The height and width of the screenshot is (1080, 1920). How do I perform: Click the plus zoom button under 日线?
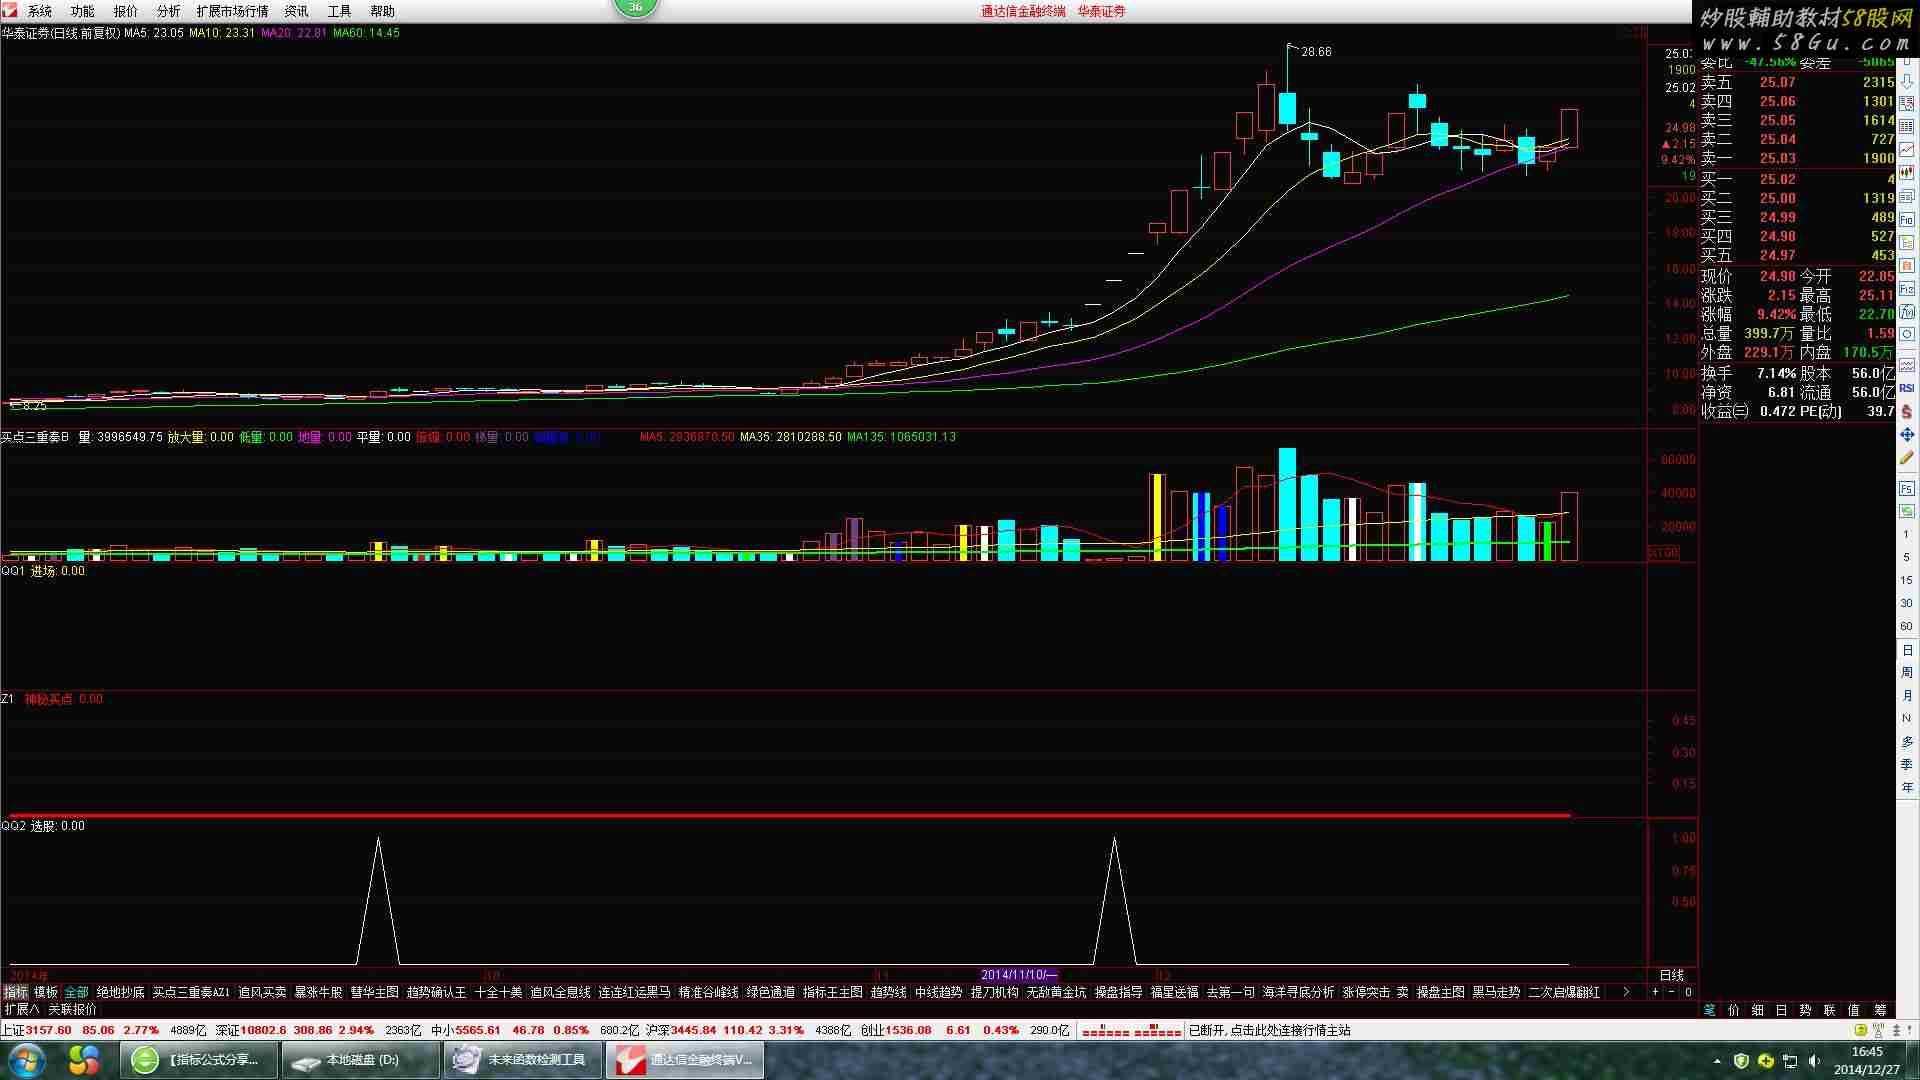(1655, 992)
